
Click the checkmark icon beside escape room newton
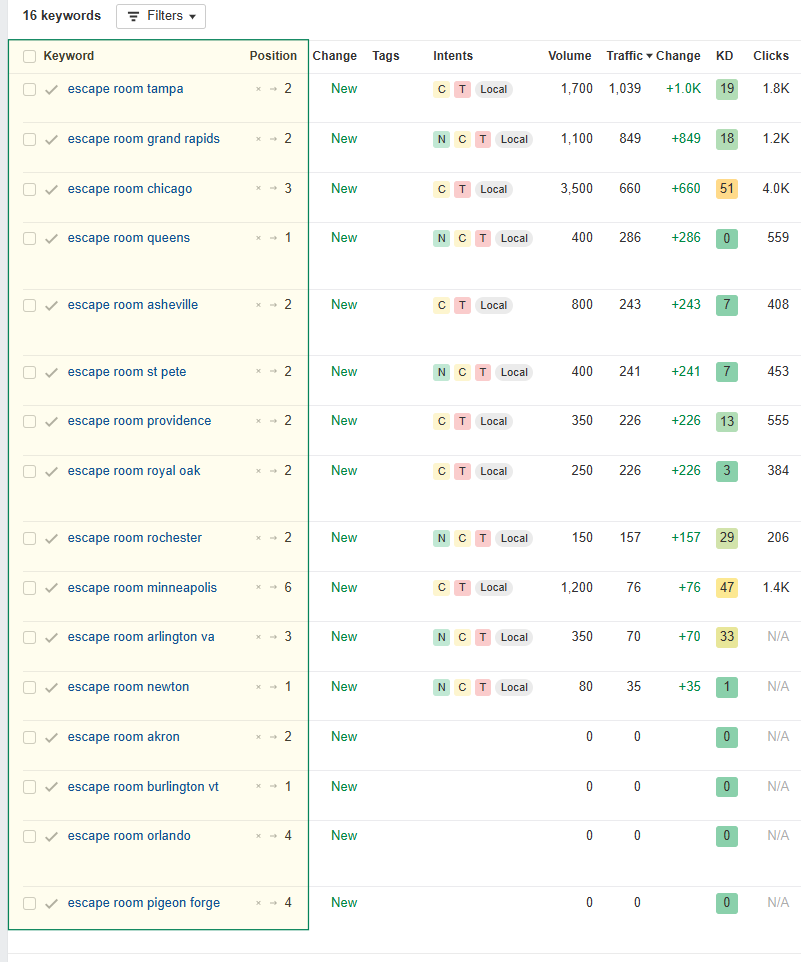pos(52,688)
